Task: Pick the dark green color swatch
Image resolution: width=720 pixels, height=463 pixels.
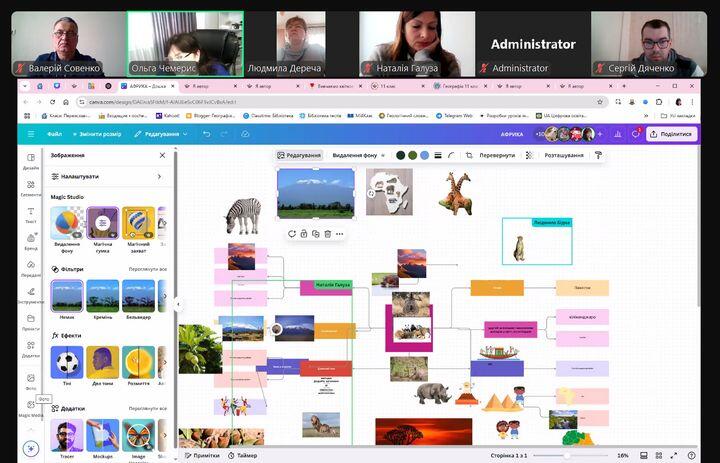Action: click(x=401, y=155)
